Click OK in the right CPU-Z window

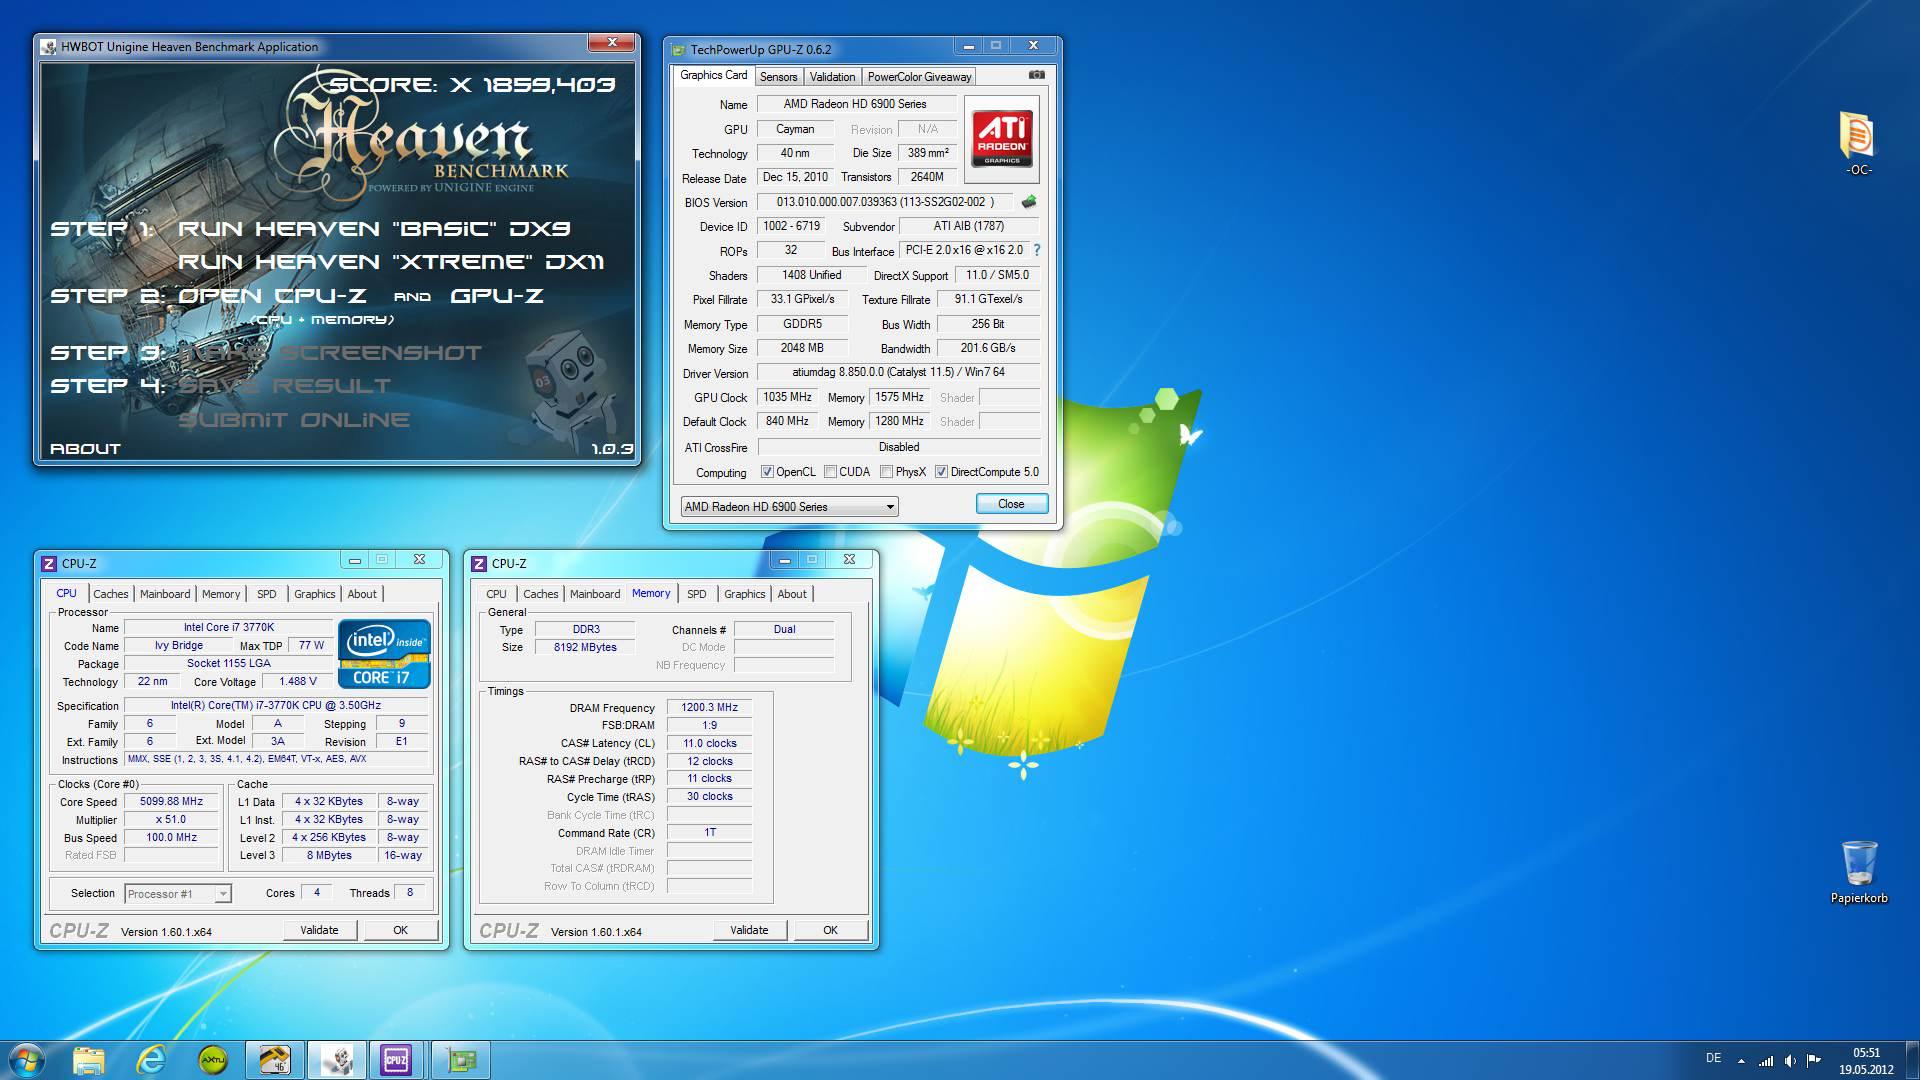point(830,930)
